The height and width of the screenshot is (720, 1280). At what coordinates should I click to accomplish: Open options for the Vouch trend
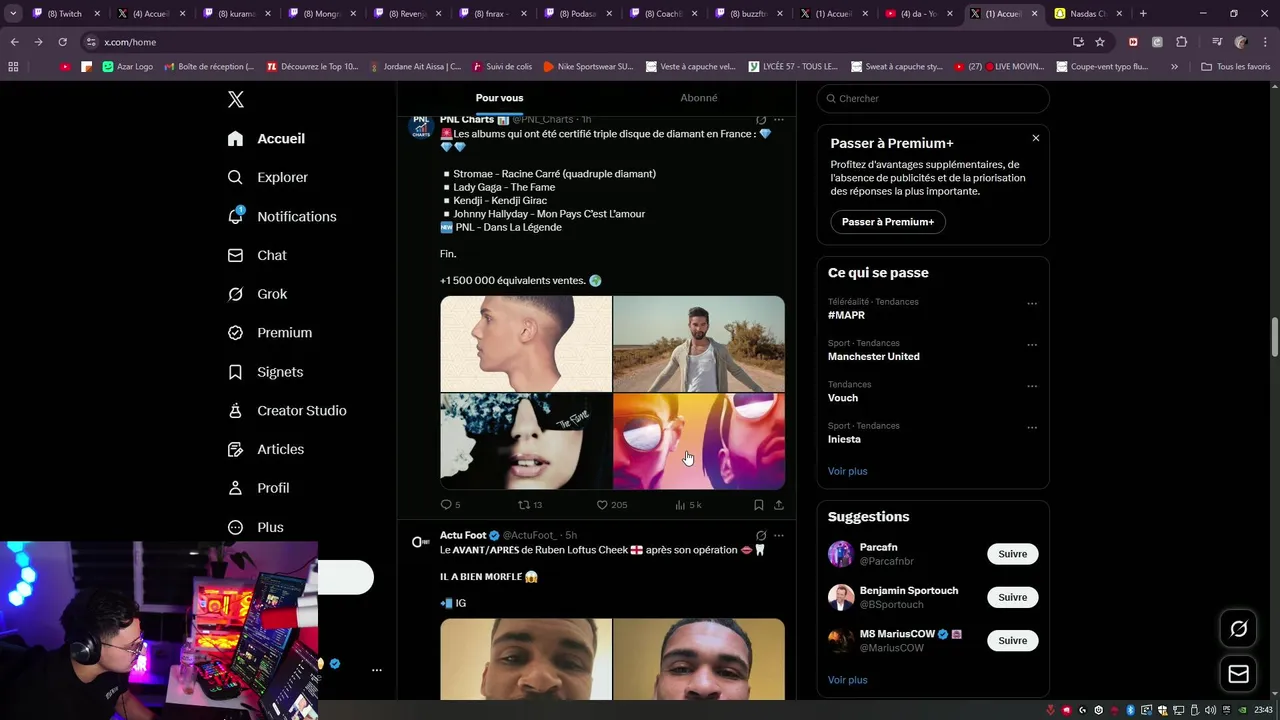[x=1032, y=386]
